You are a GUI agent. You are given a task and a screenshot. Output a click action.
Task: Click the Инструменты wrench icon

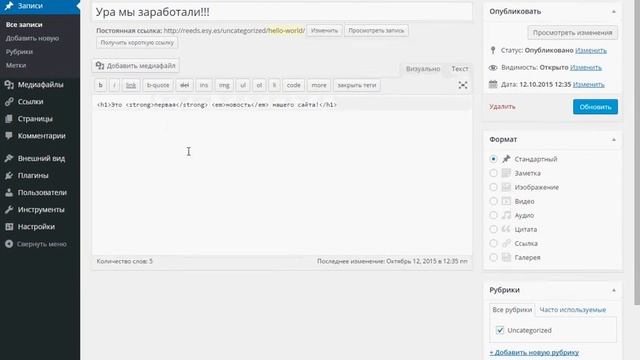tap(9, 210)
